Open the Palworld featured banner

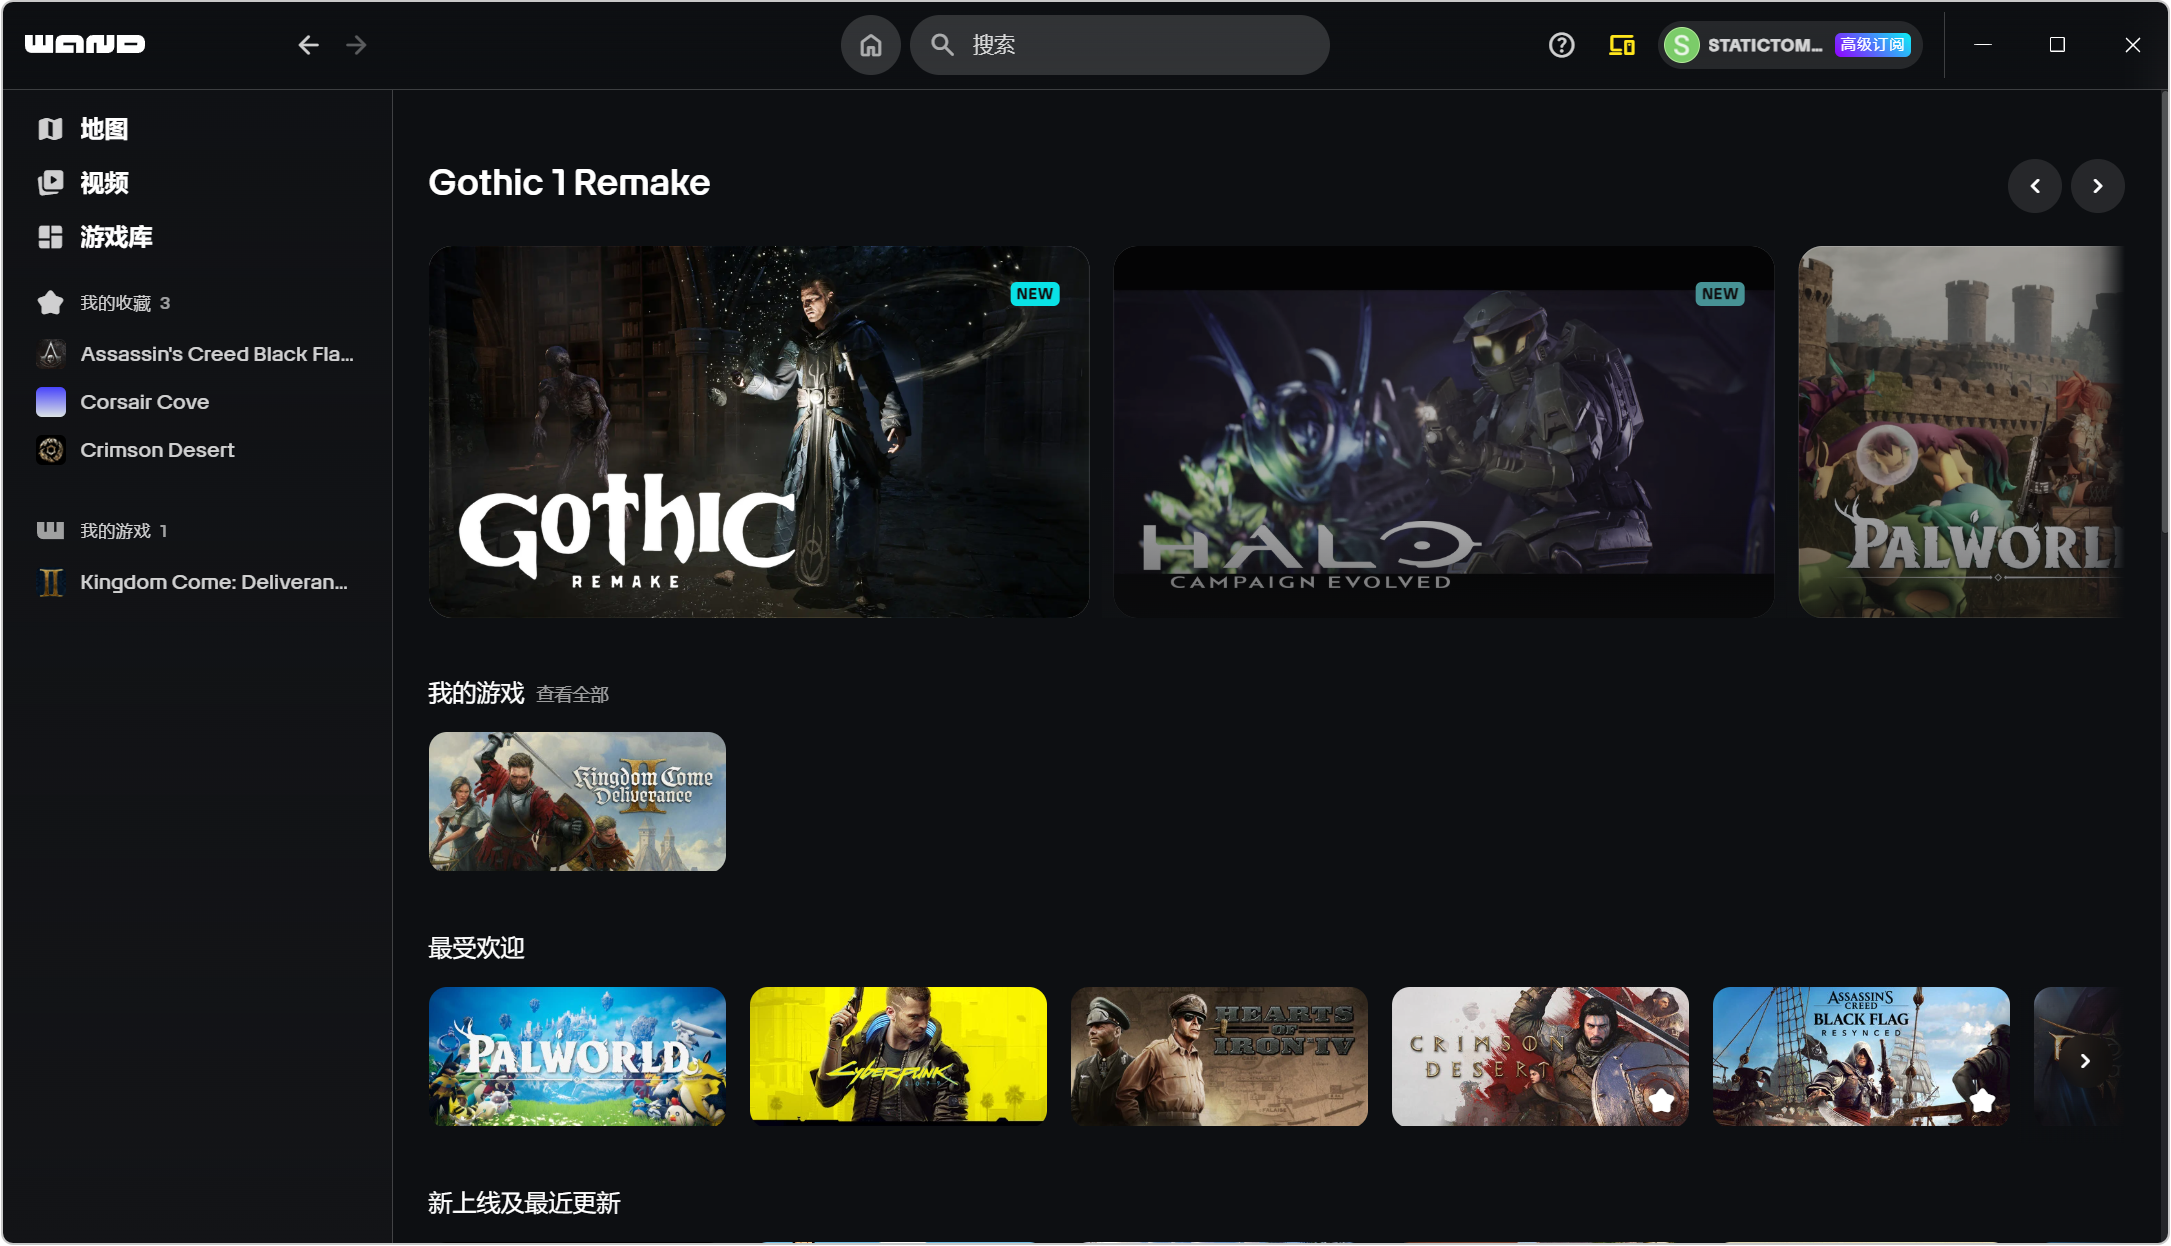[x=1961, y=432]
